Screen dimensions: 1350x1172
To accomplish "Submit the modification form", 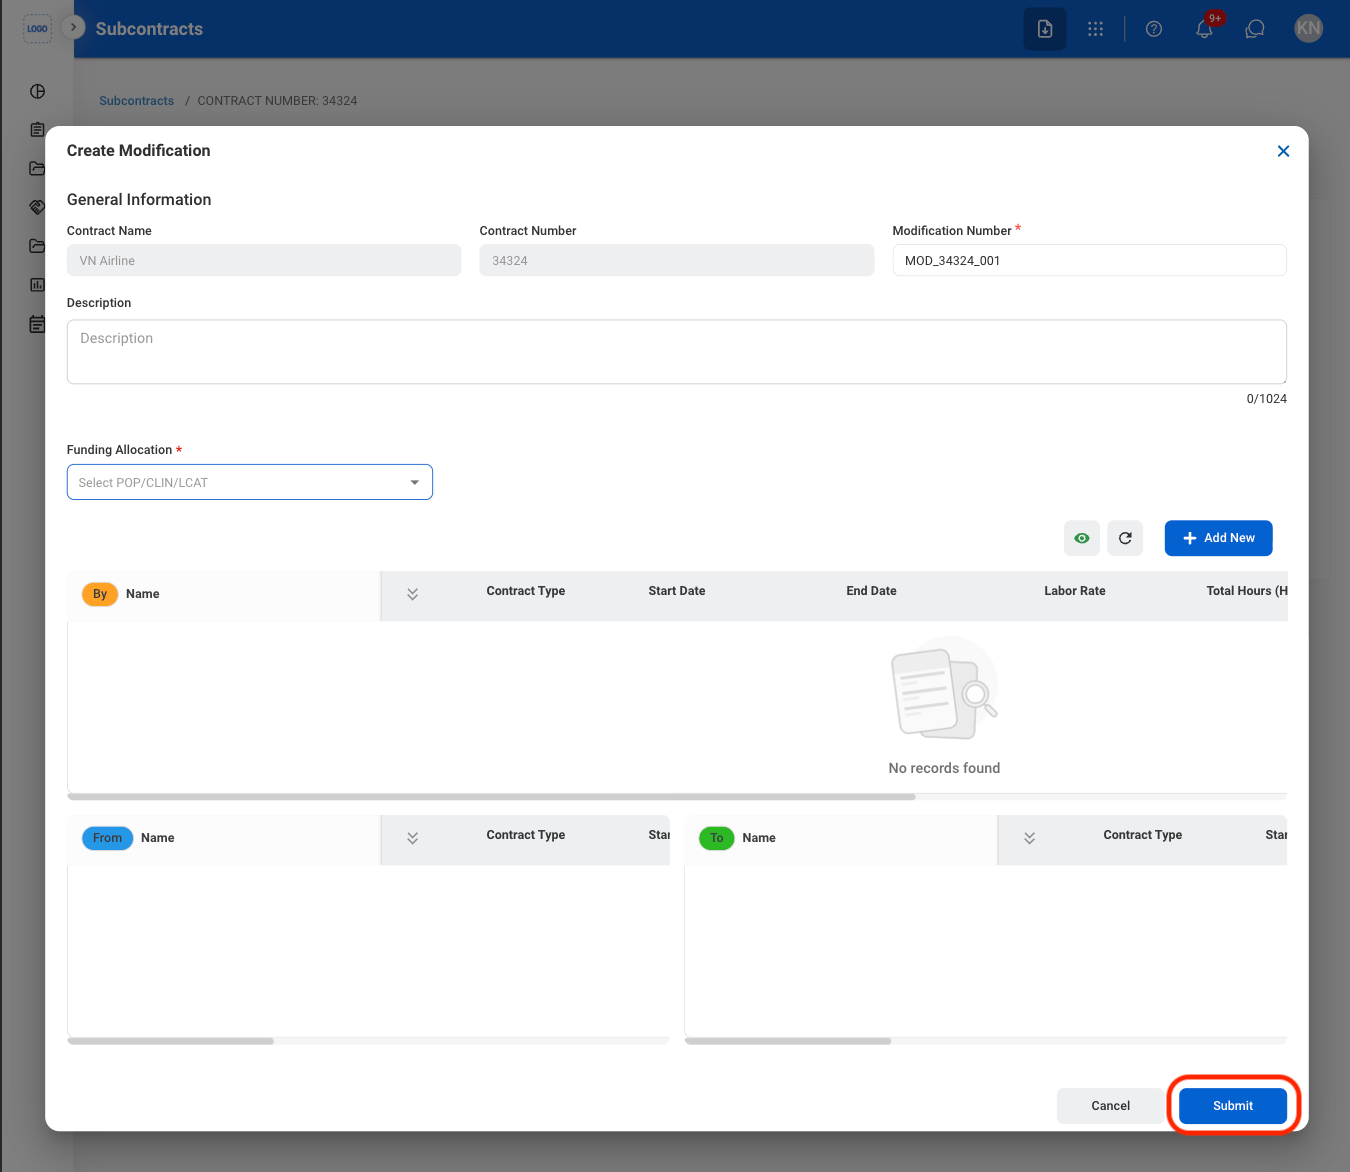I will tap(1233, 1106).
